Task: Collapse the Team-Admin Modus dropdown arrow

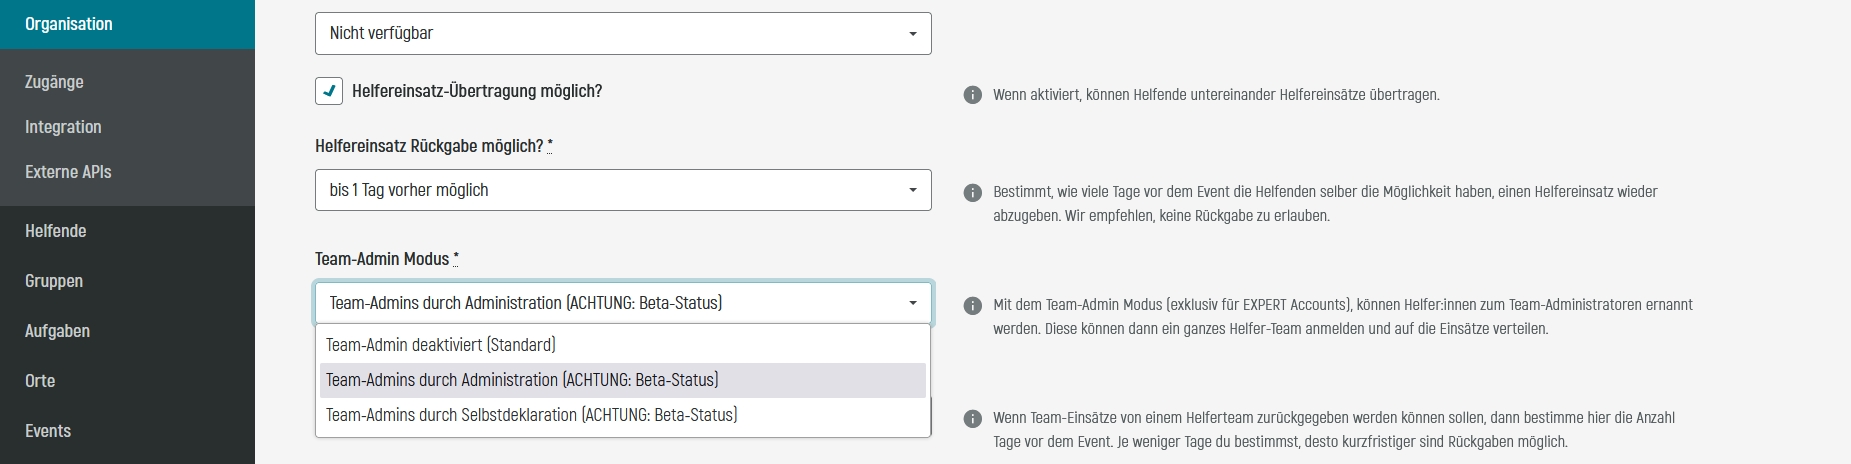Action: tap(912, 303)
